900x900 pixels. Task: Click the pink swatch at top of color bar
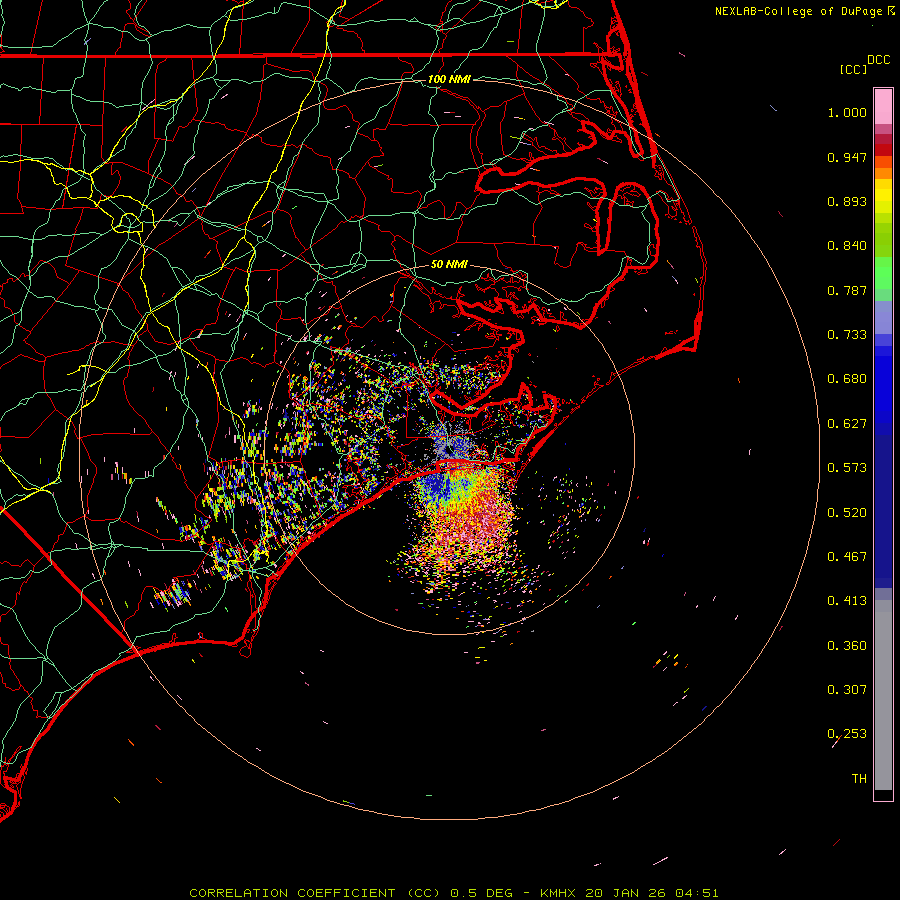[x=883, y=106]
